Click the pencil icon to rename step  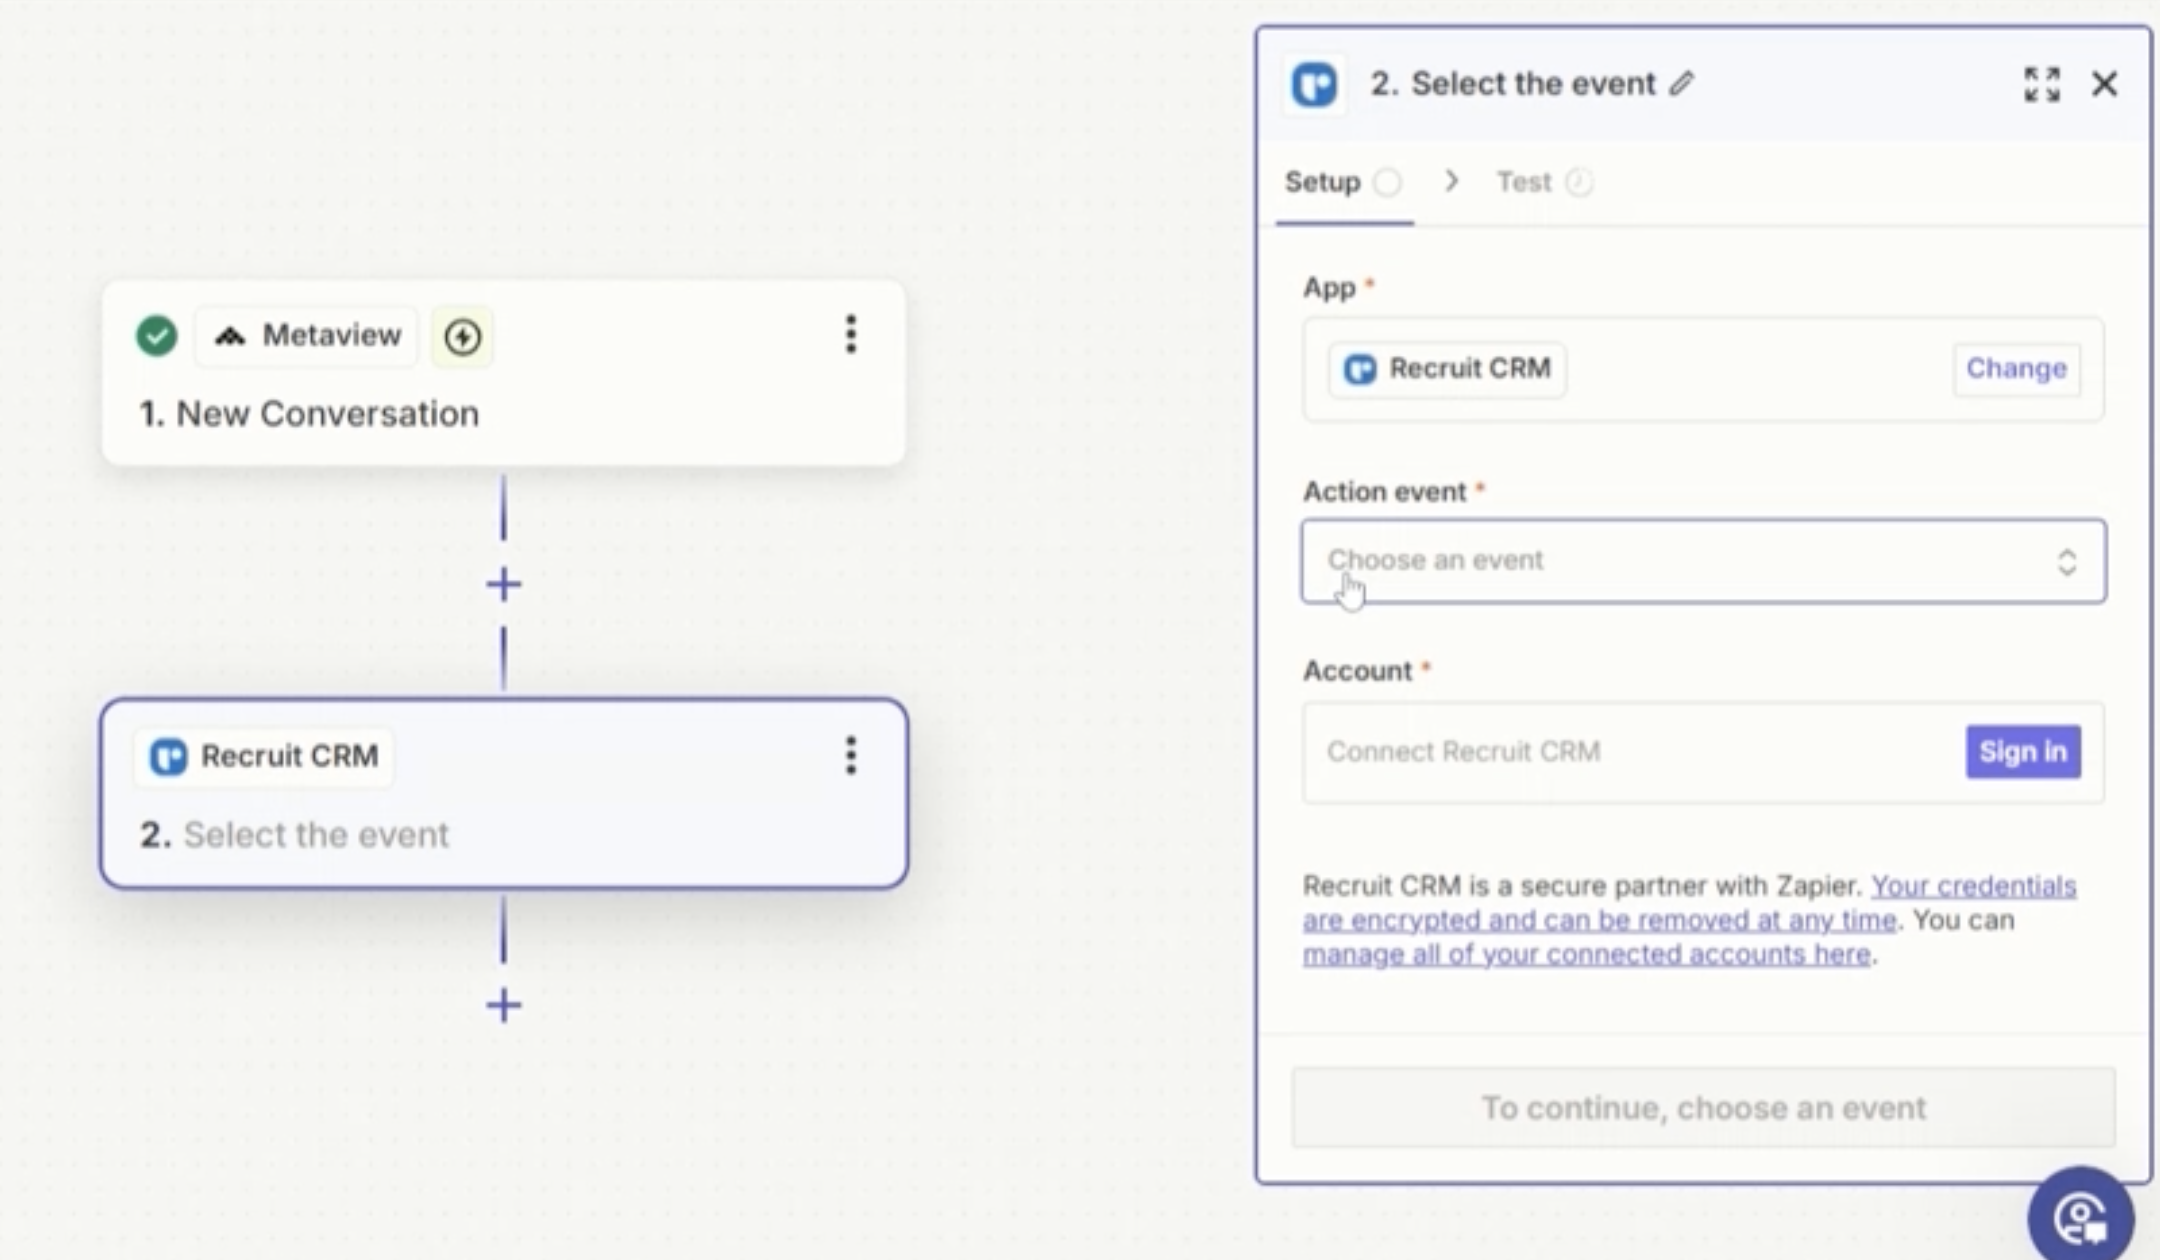[1682, 84]
